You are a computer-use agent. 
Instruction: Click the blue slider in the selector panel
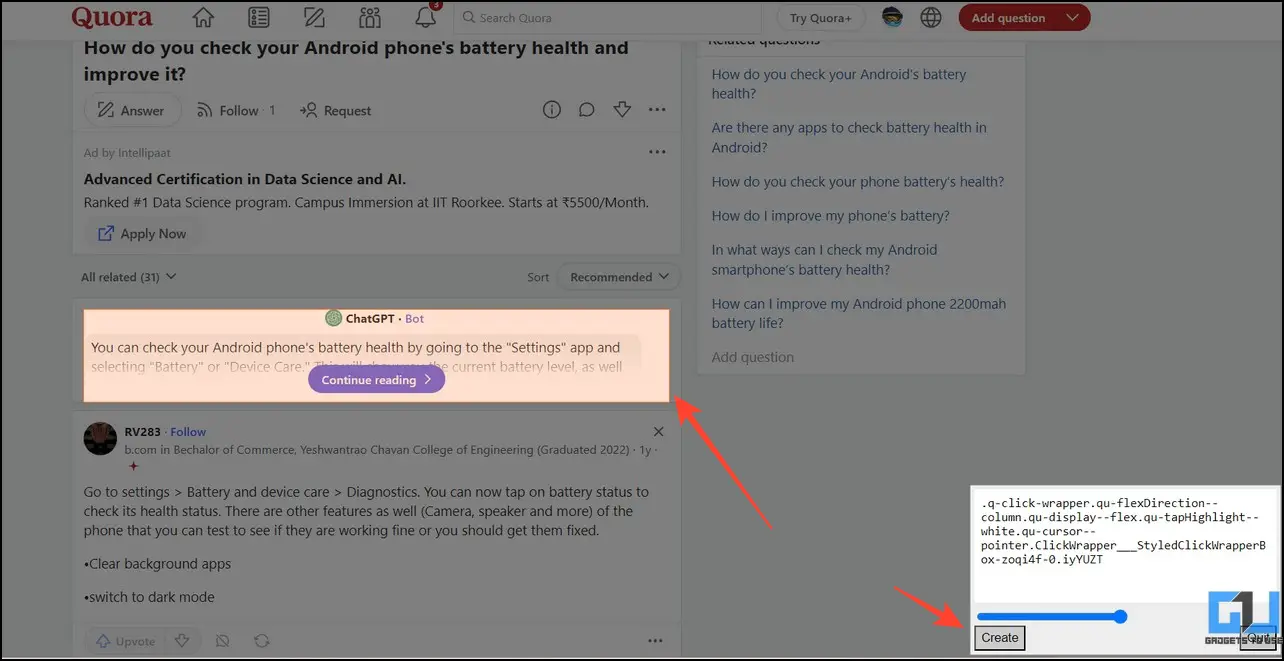pyautogui.click(x=1051, y=617)
